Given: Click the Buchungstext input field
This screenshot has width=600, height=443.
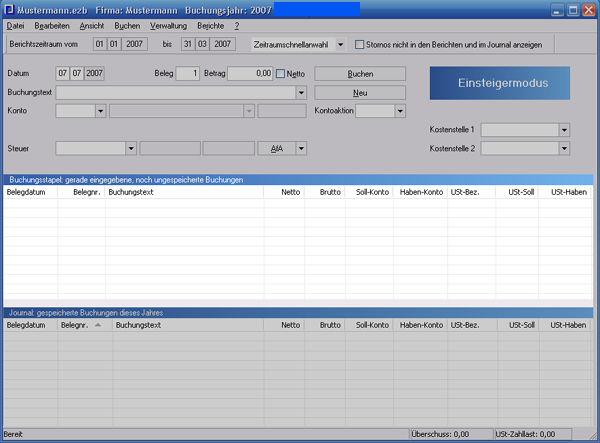Looking at the screenshot, I should 176,93.
